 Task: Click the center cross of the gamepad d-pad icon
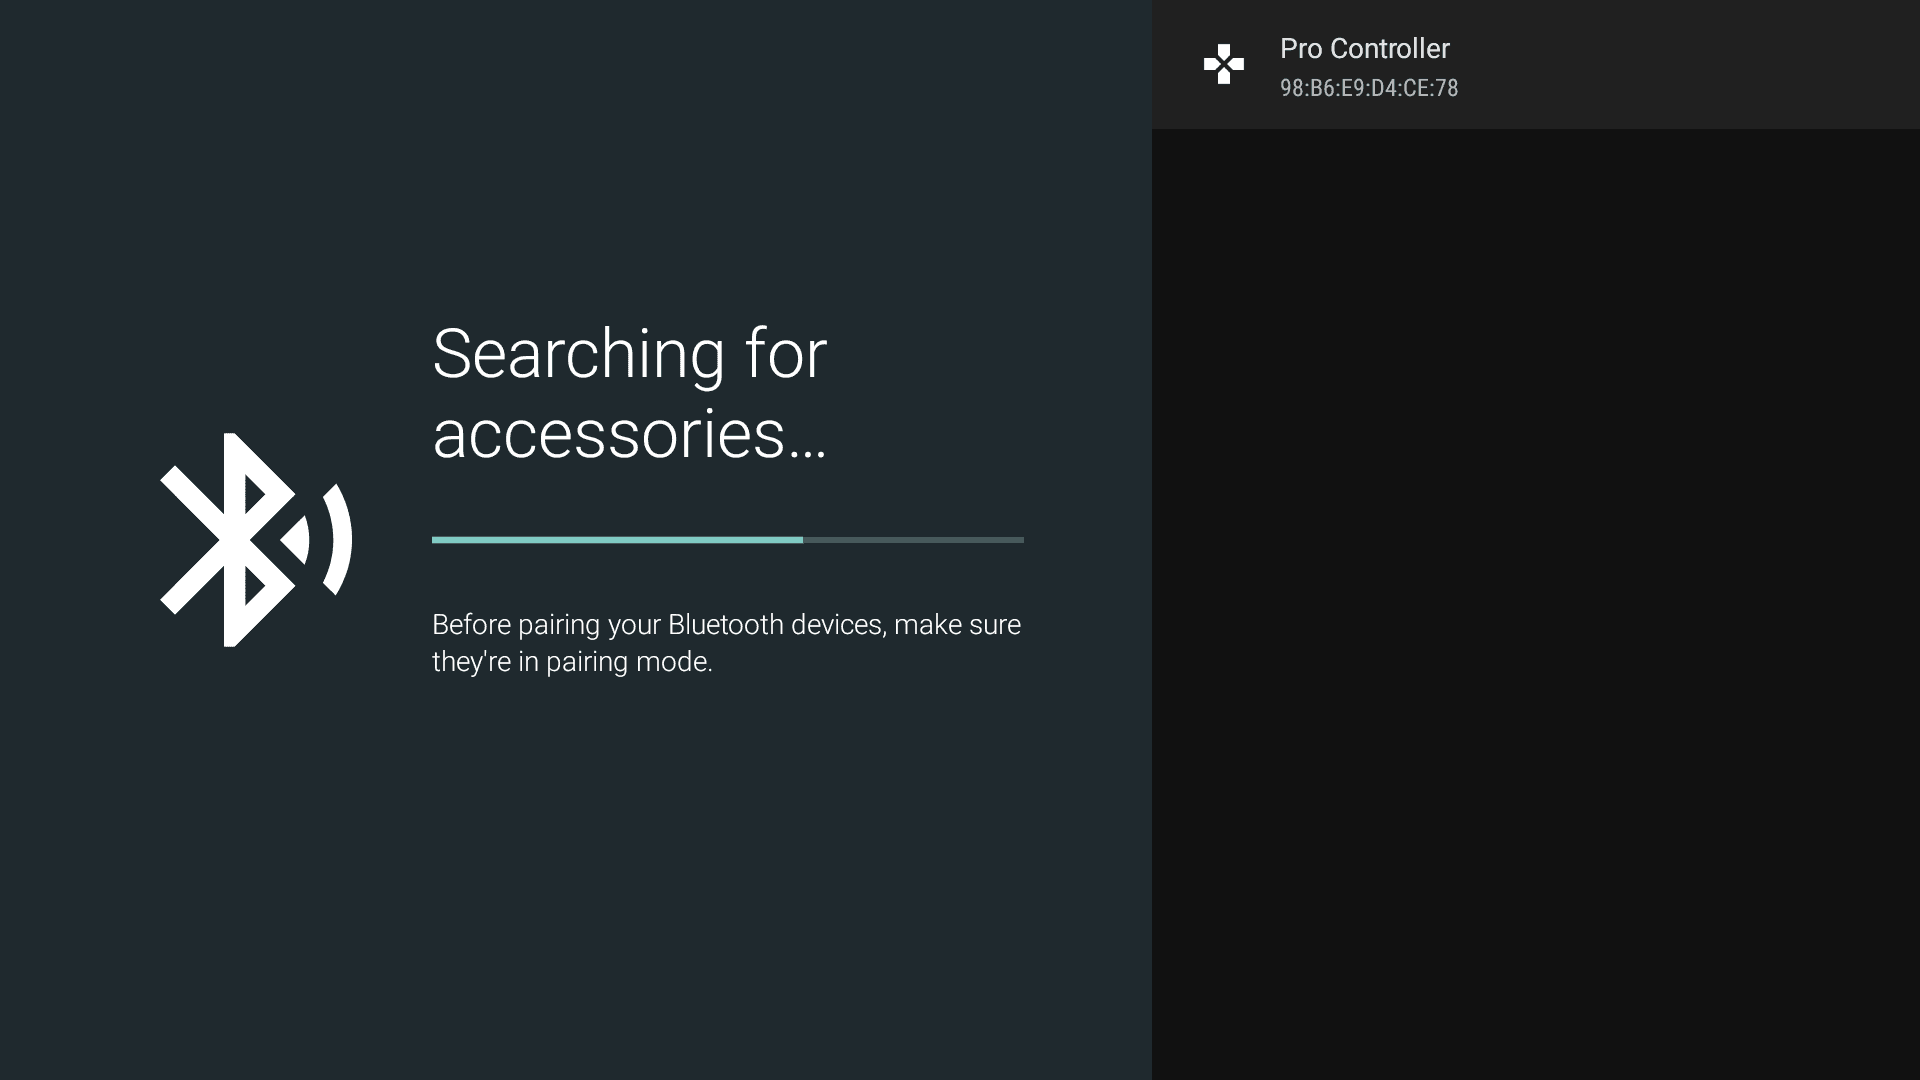pos(1223,65)
